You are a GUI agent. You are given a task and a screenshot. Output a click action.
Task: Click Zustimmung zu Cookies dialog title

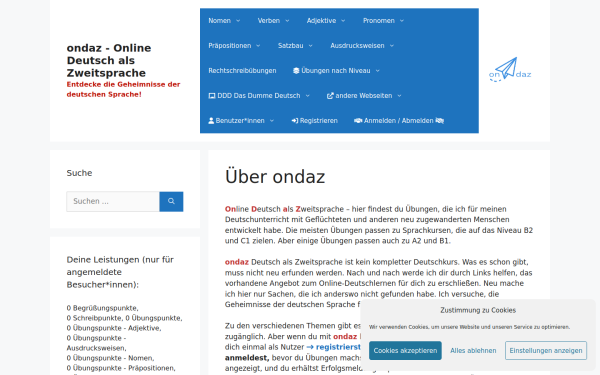point(478,310)
